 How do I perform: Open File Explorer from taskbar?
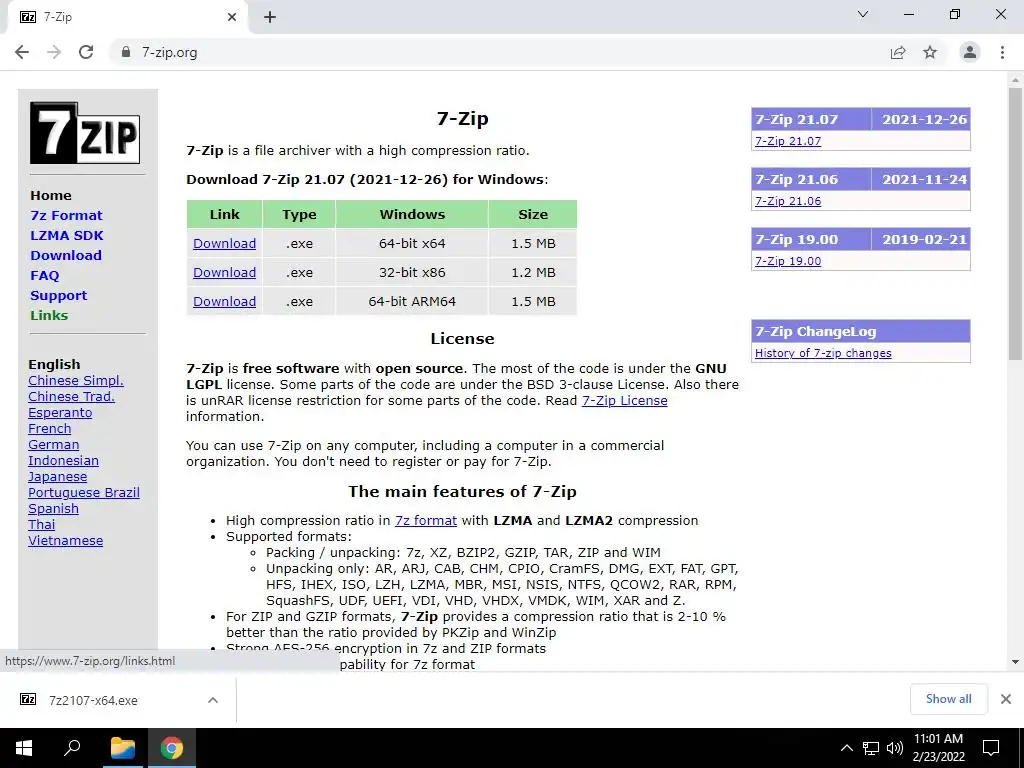122,748
